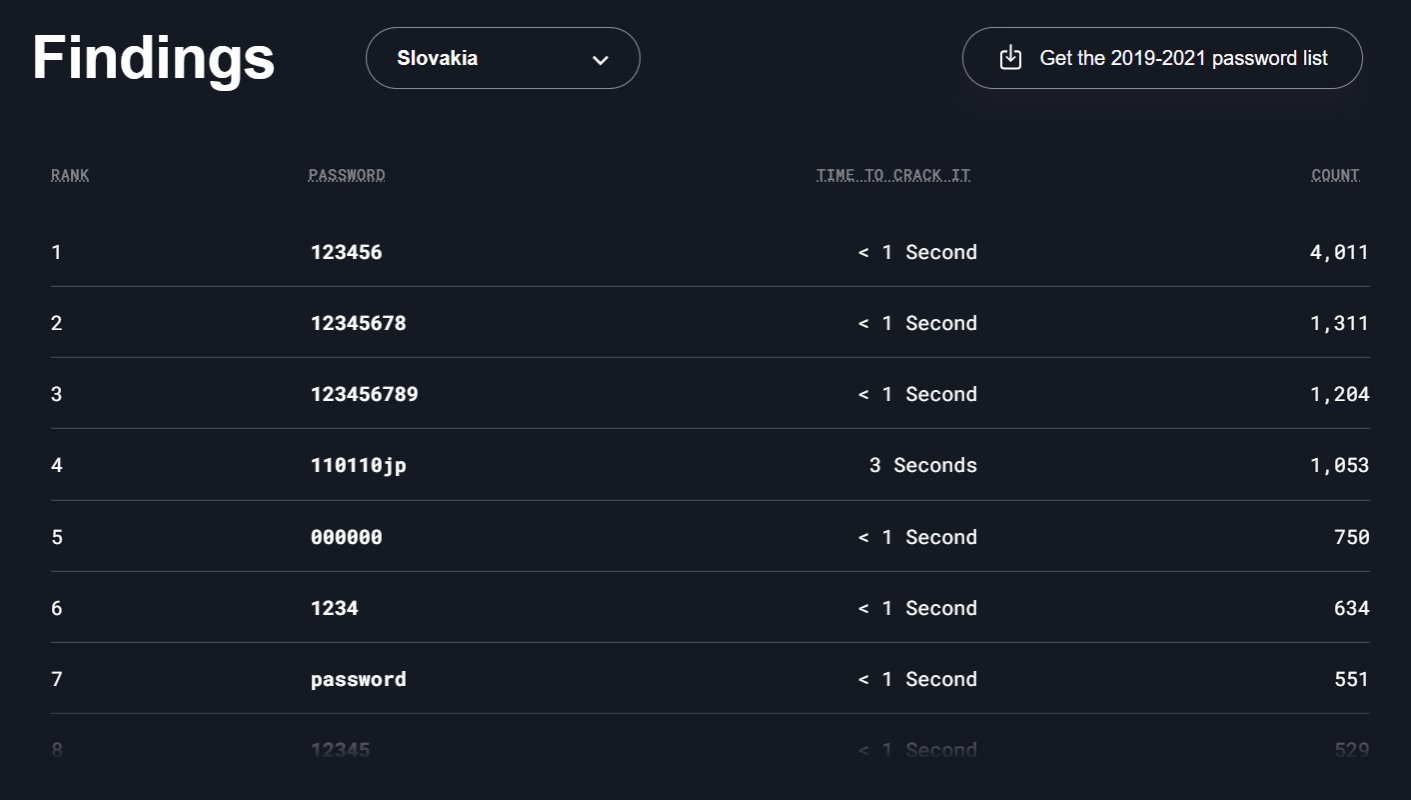Viewport: 1411px width, 800px height.
Task: Click the COUNT column header
Action: 1335,175
